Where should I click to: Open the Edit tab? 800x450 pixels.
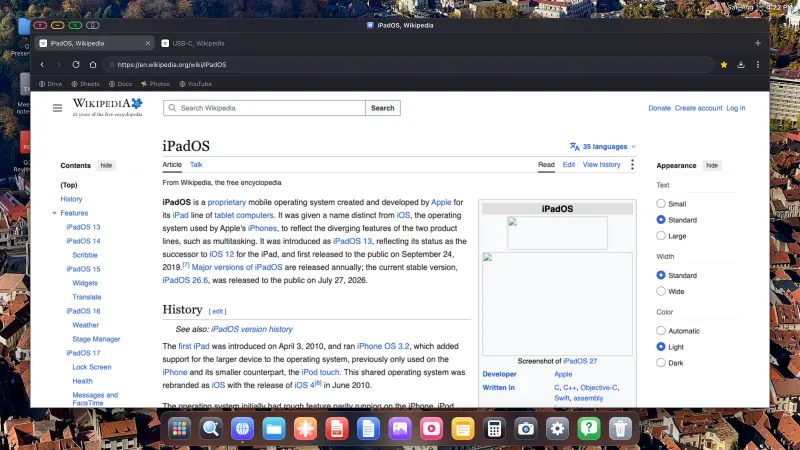(568, 164)
